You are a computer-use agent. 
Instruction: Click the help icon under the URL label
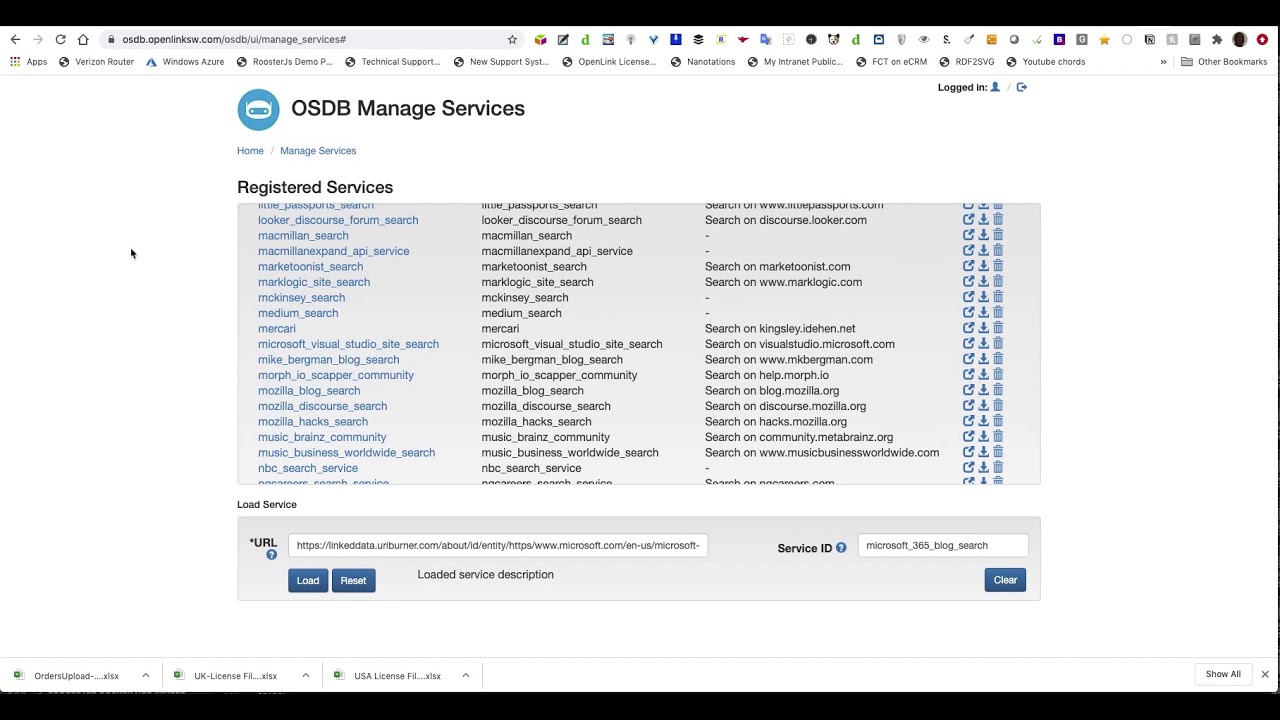pos(271,555)
